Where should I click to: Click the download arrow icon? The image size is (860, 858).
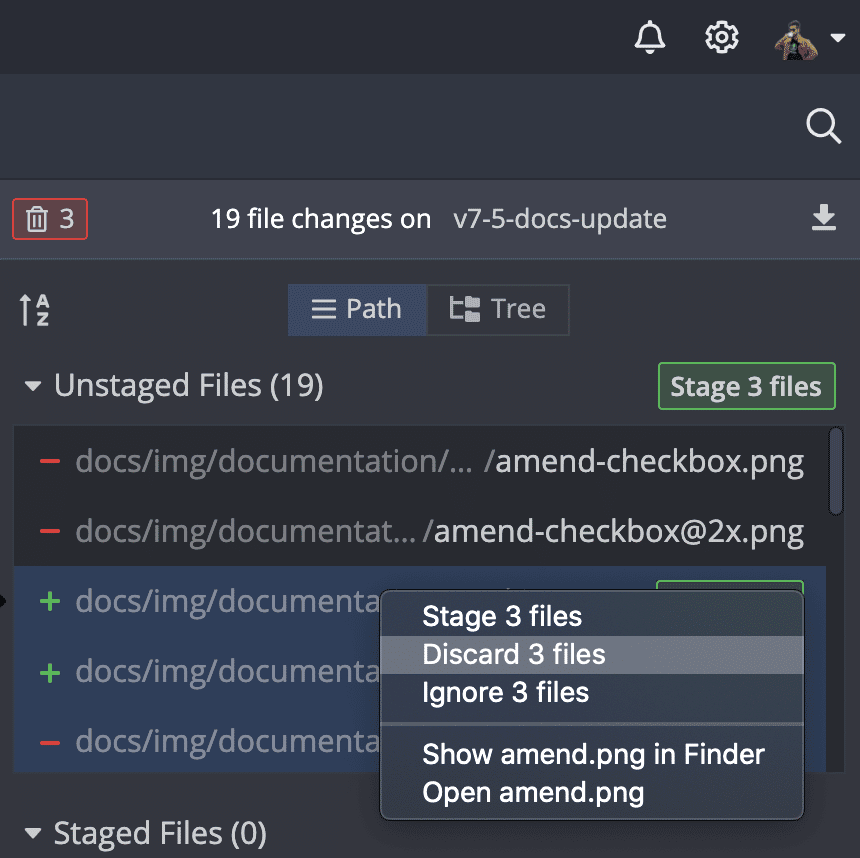pos(823,218)
